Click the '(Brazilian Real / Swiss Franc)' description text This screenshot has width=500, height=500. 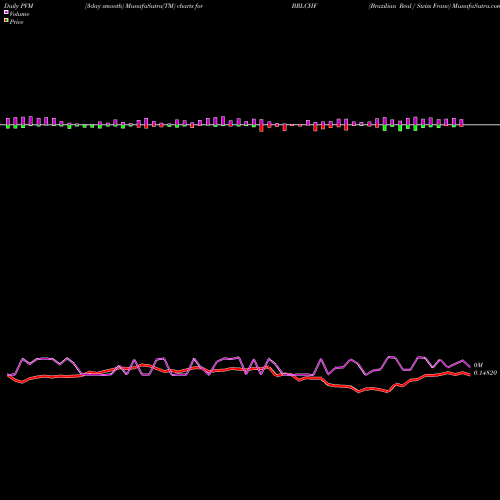click(410, 6)
